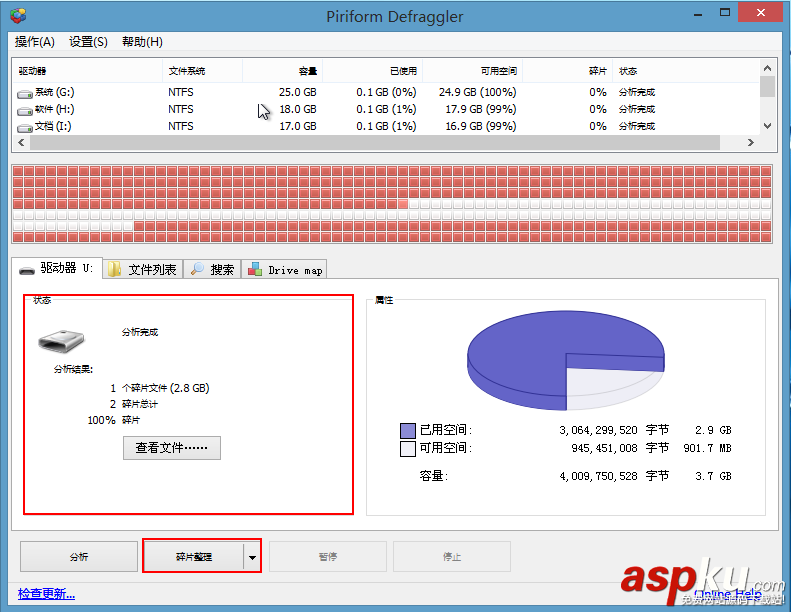The width and height of the screenshot is (791, 612).
Task: Click the 100% 碎片 result line
Action: [x=114, y=420]
